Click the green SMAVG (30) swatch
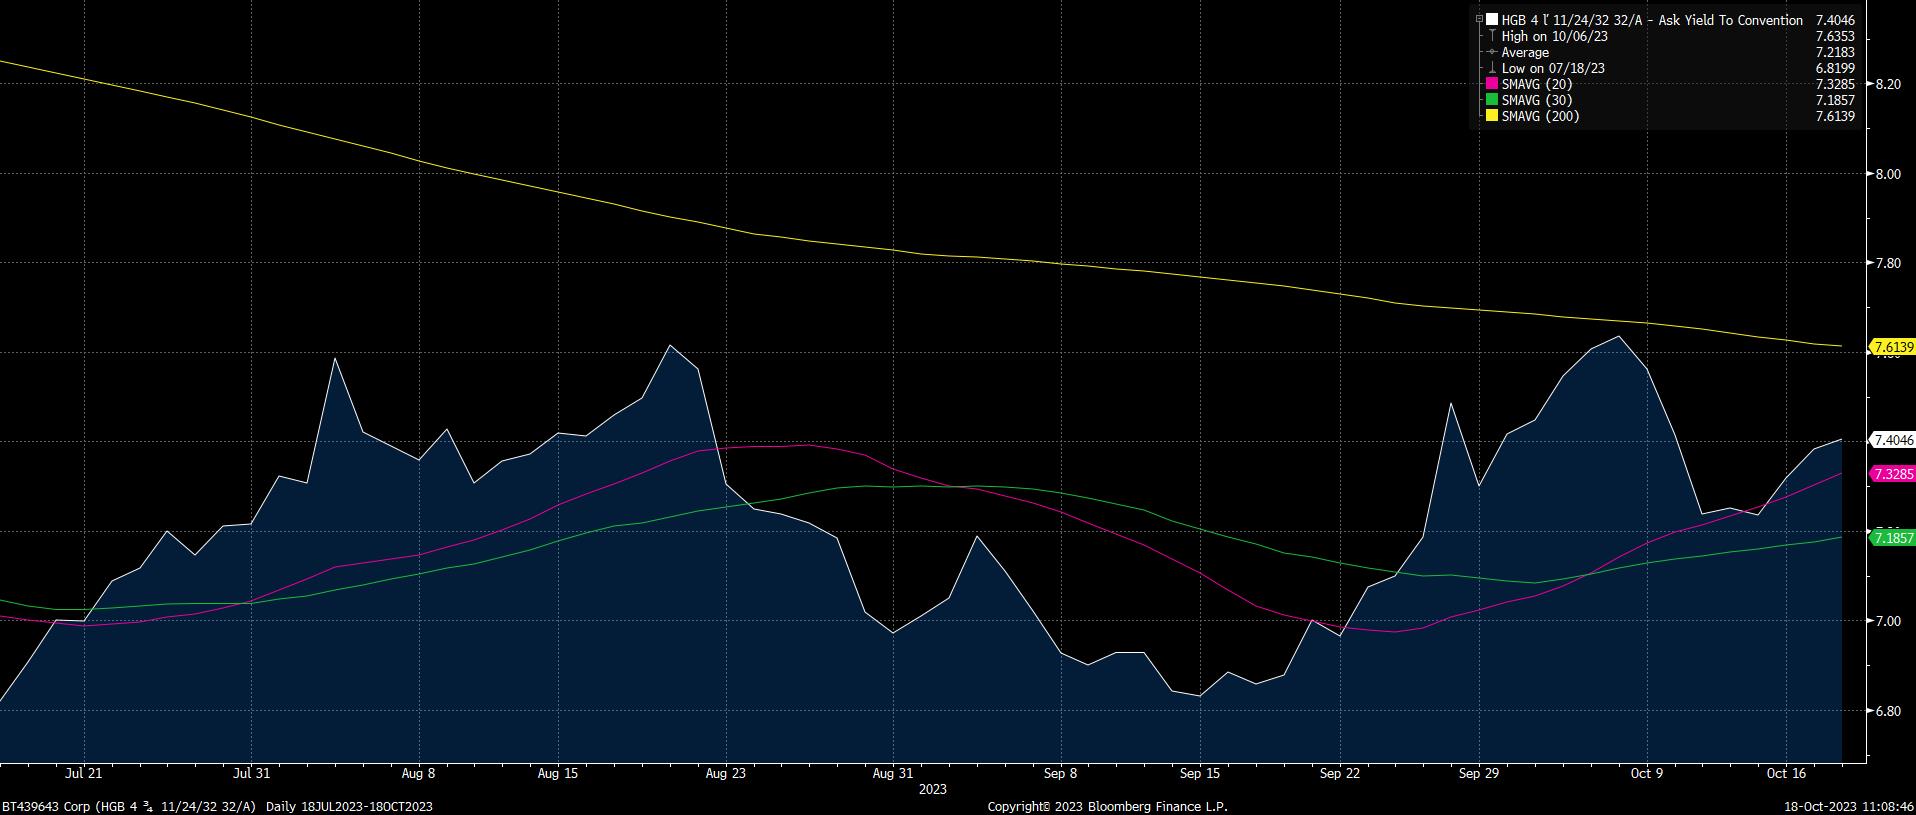 coord(1492,100)
